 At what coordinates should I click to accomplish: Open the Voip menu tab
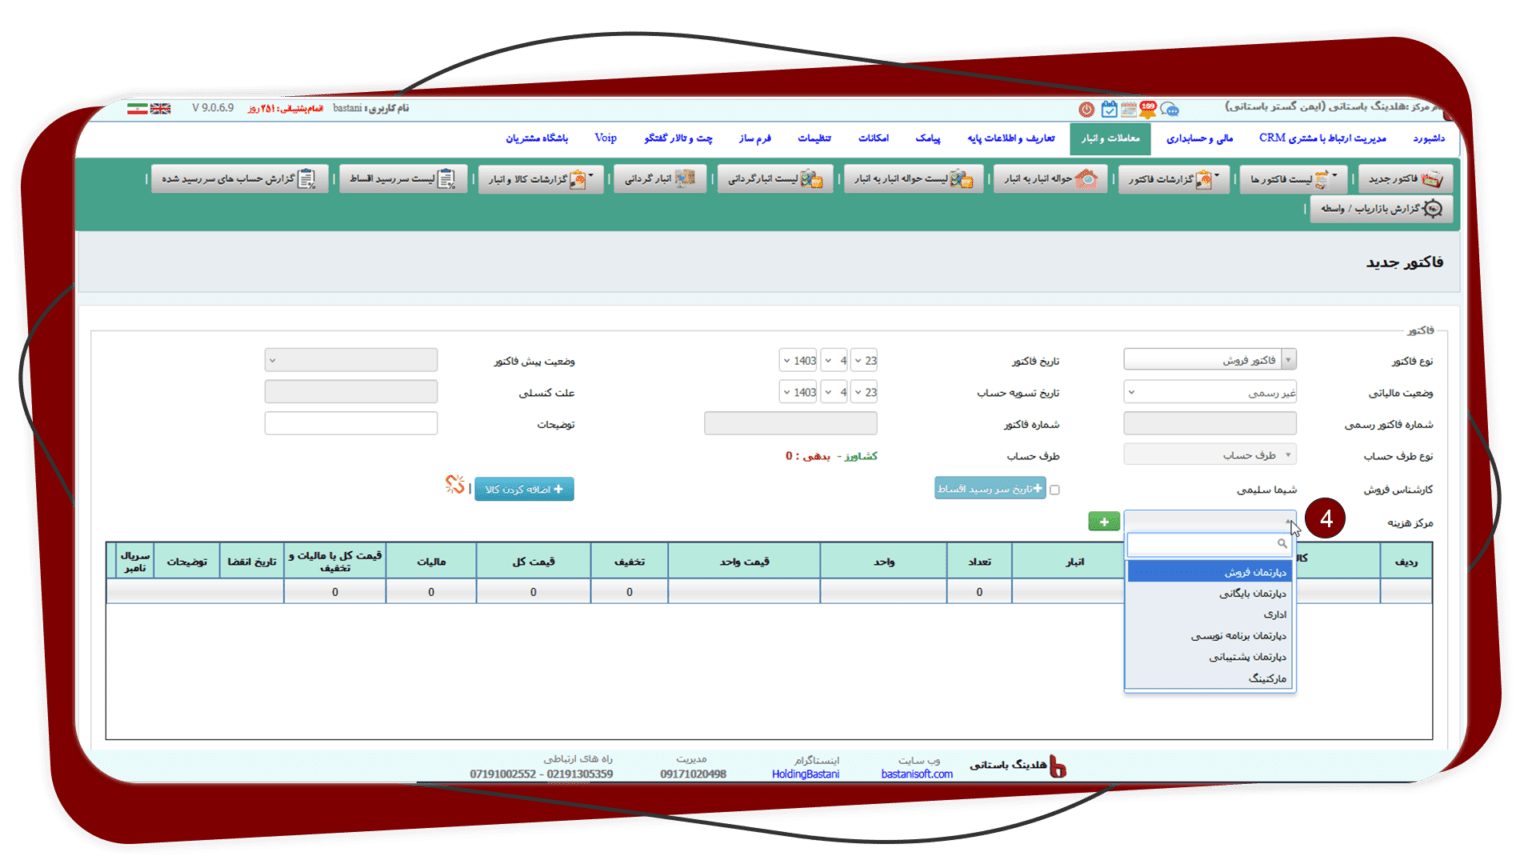click(605, 139)
